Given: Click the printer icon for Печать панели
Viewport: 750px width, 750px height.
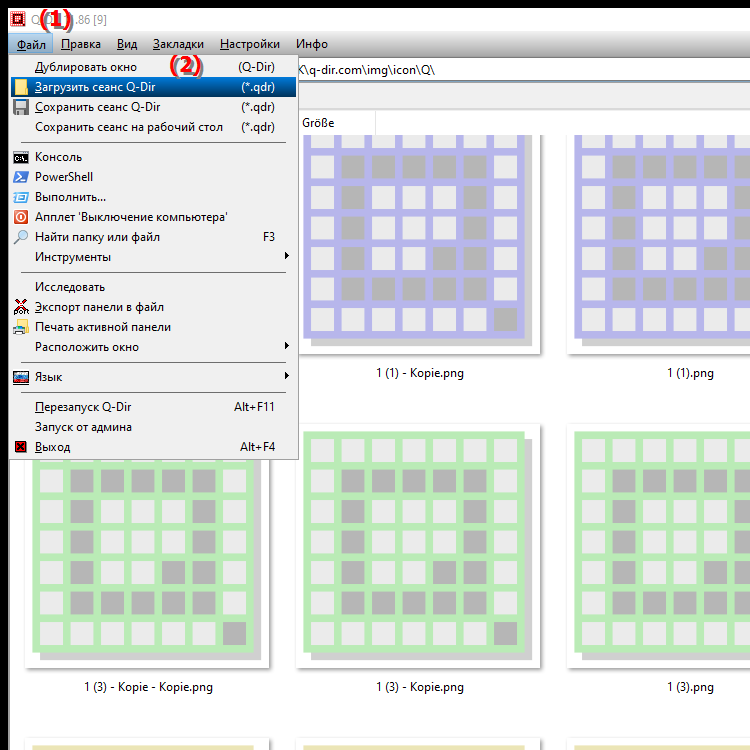Looking at the screenshot, I should point(21,327).
